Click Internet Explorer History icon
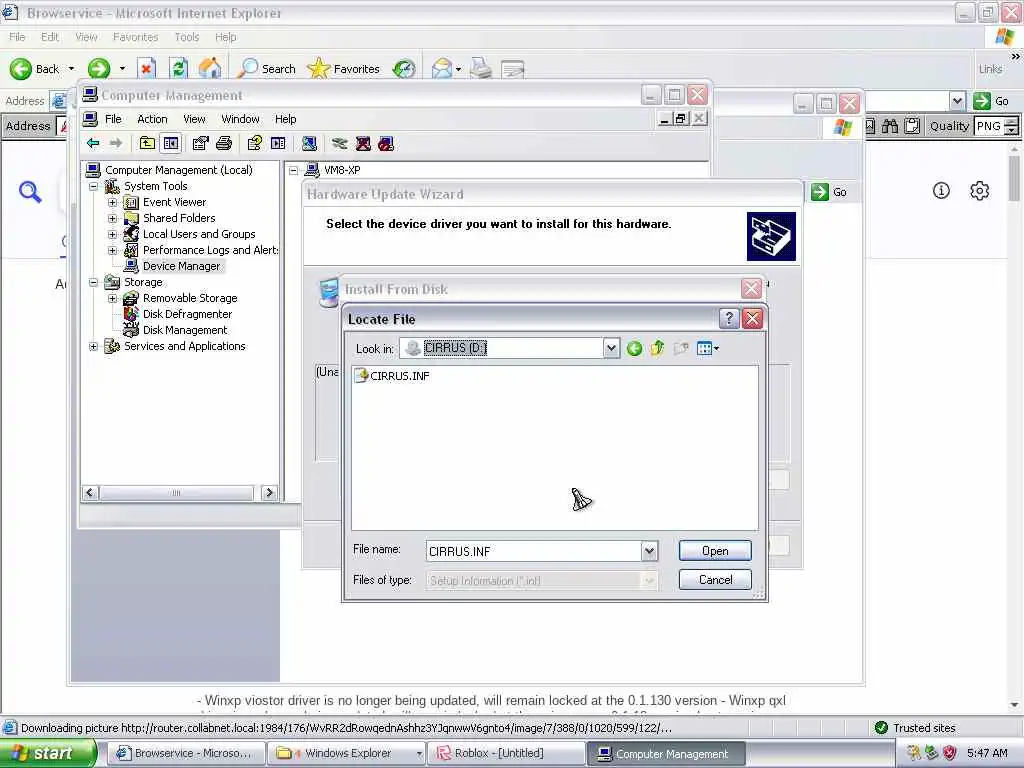The width and height of the screenshot is (1024, 768). click(x=404, y=69)
